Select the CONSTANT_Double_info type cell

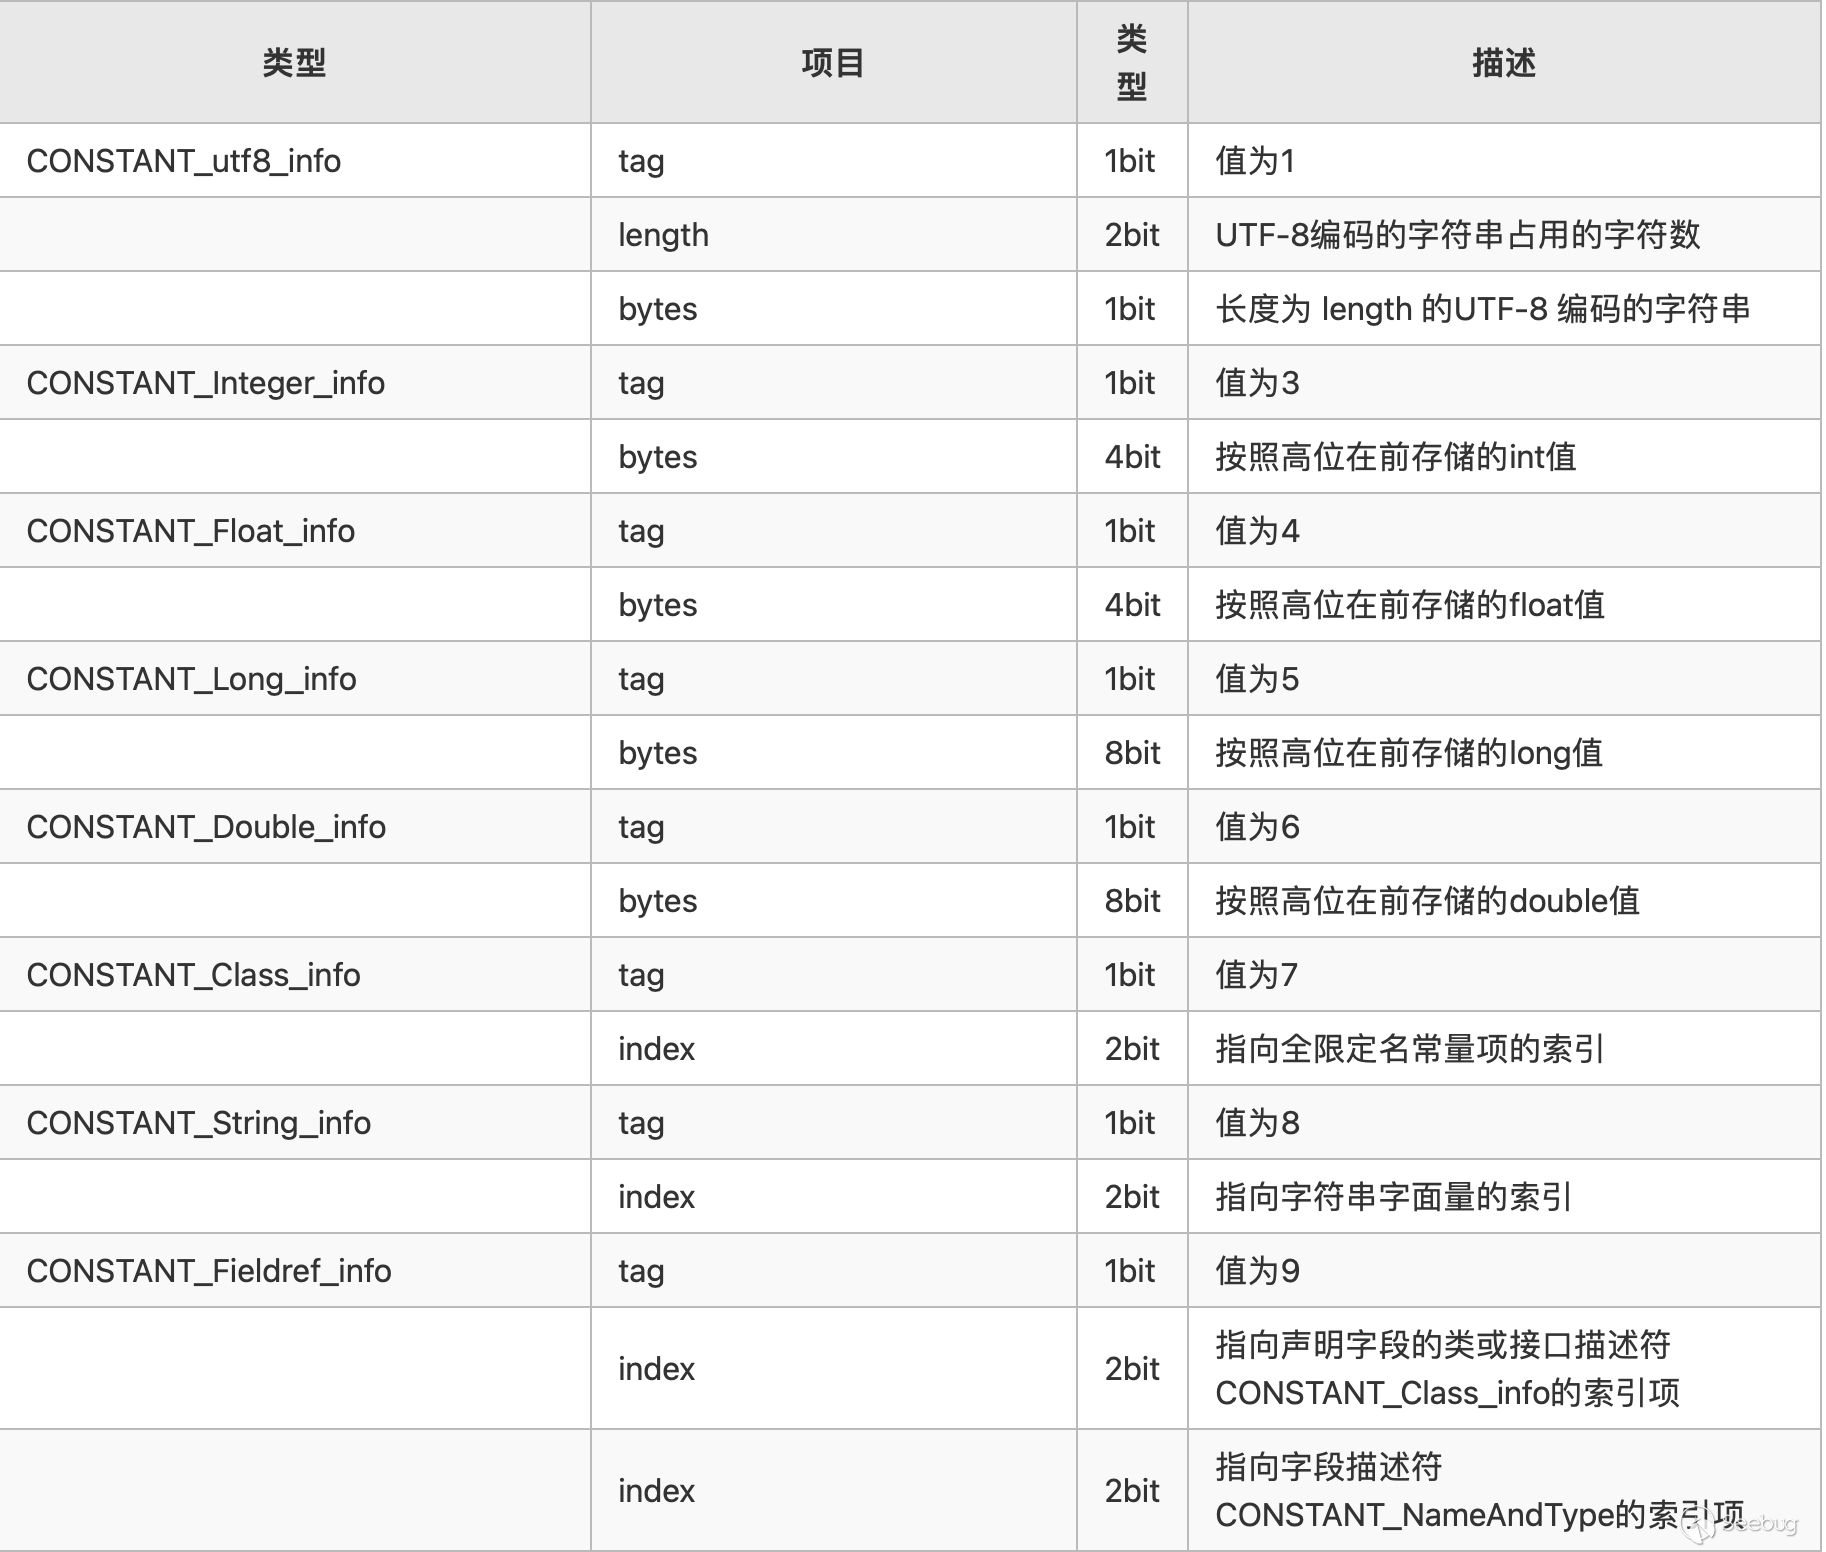[206, 827]
